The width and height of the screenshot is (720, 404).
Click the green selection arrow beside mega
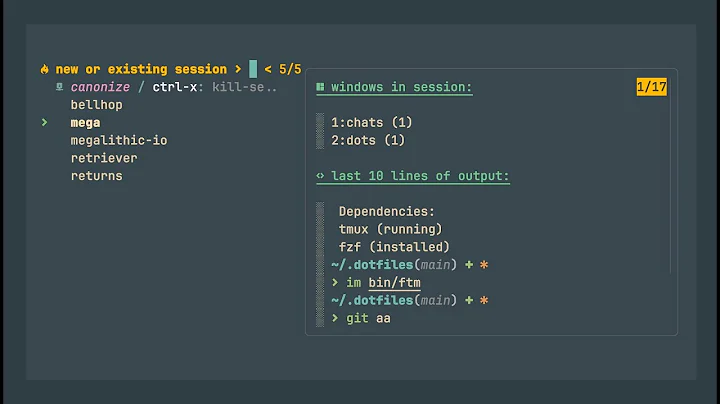point(44,123)
